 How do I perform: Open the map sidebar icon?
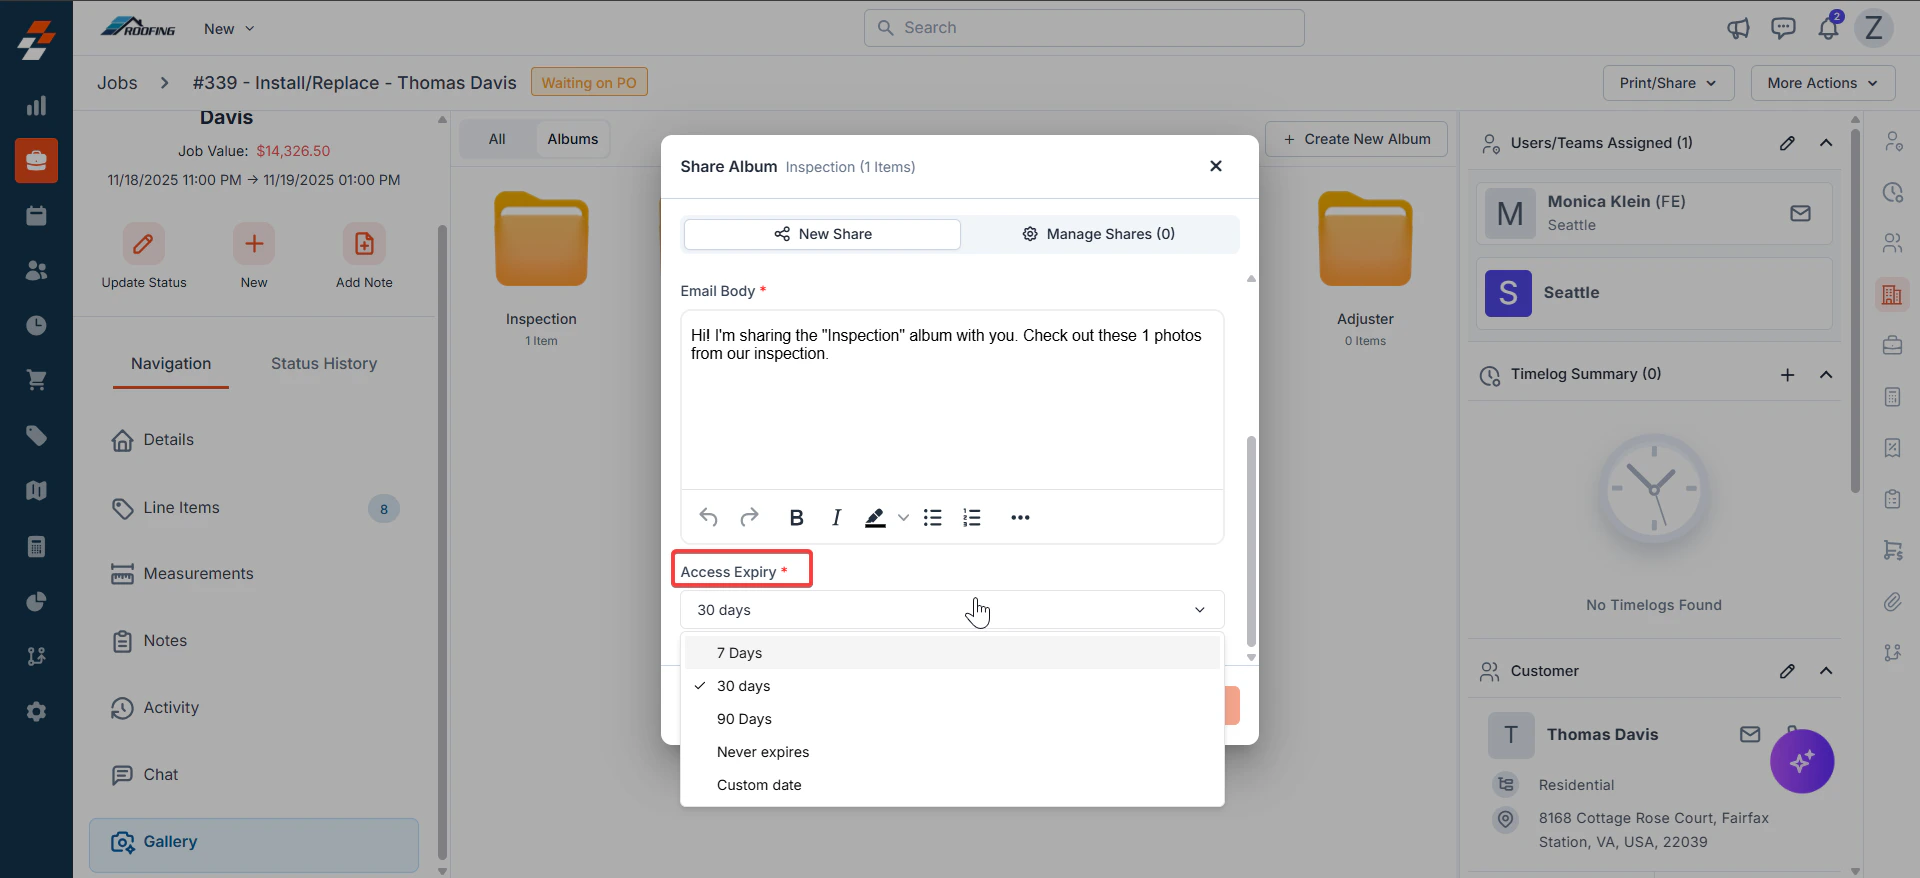(36, 491)
